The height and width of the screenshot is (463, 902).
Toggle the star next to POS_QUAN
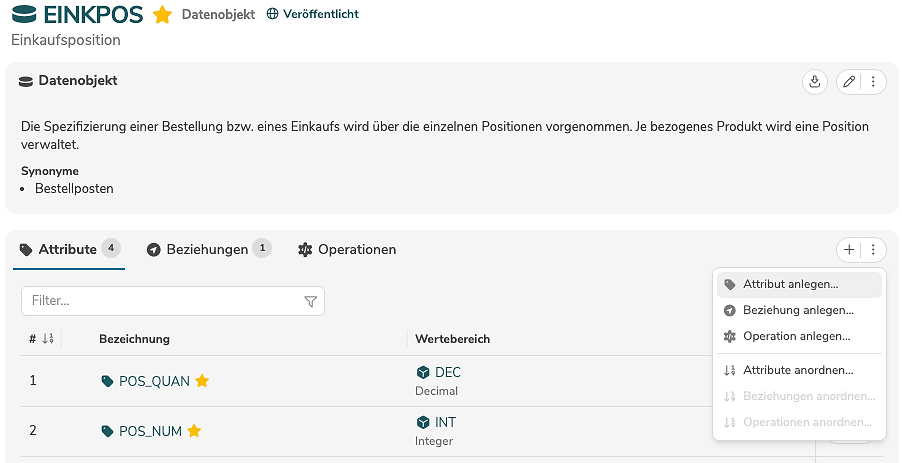tap(202, 381)
